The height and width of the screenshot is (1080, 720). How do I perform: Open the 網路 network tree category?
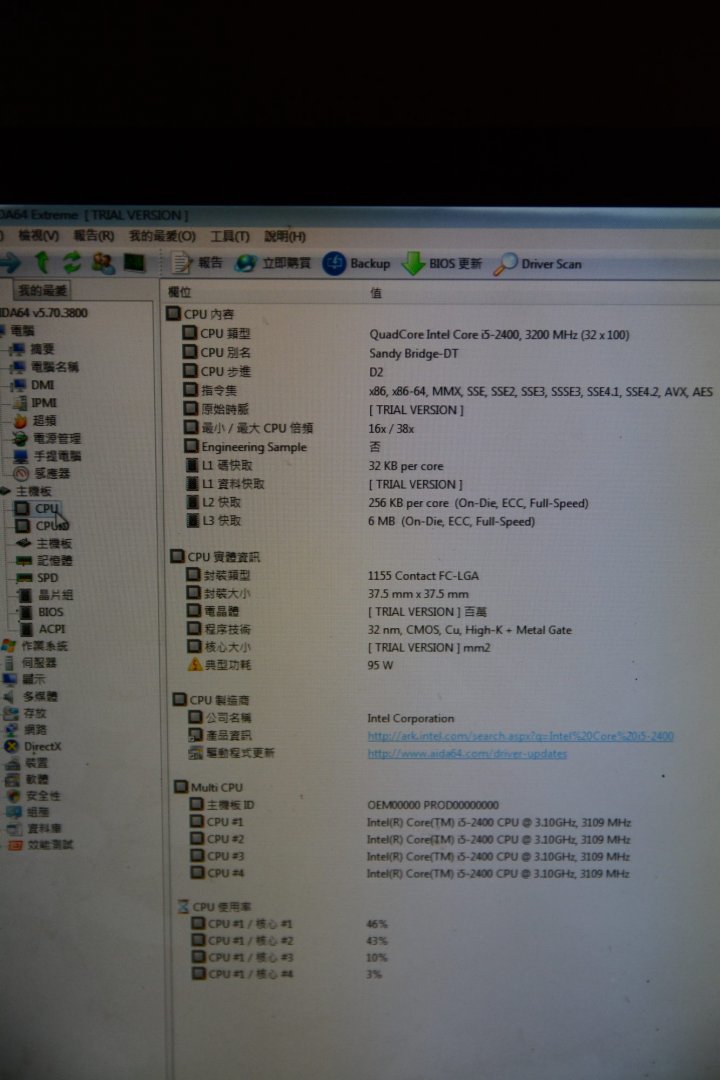click(26, 729)
